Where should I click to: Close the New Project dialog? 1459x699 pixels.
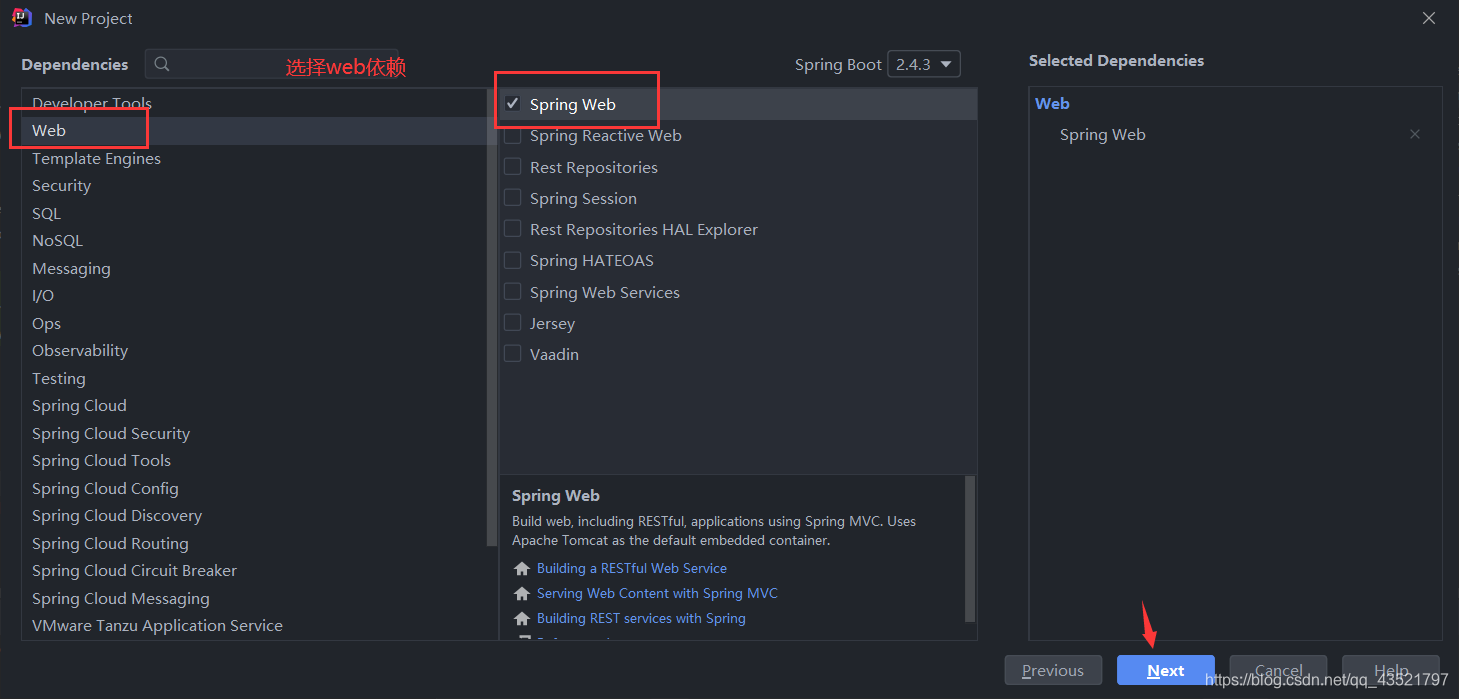[1429, 18]
